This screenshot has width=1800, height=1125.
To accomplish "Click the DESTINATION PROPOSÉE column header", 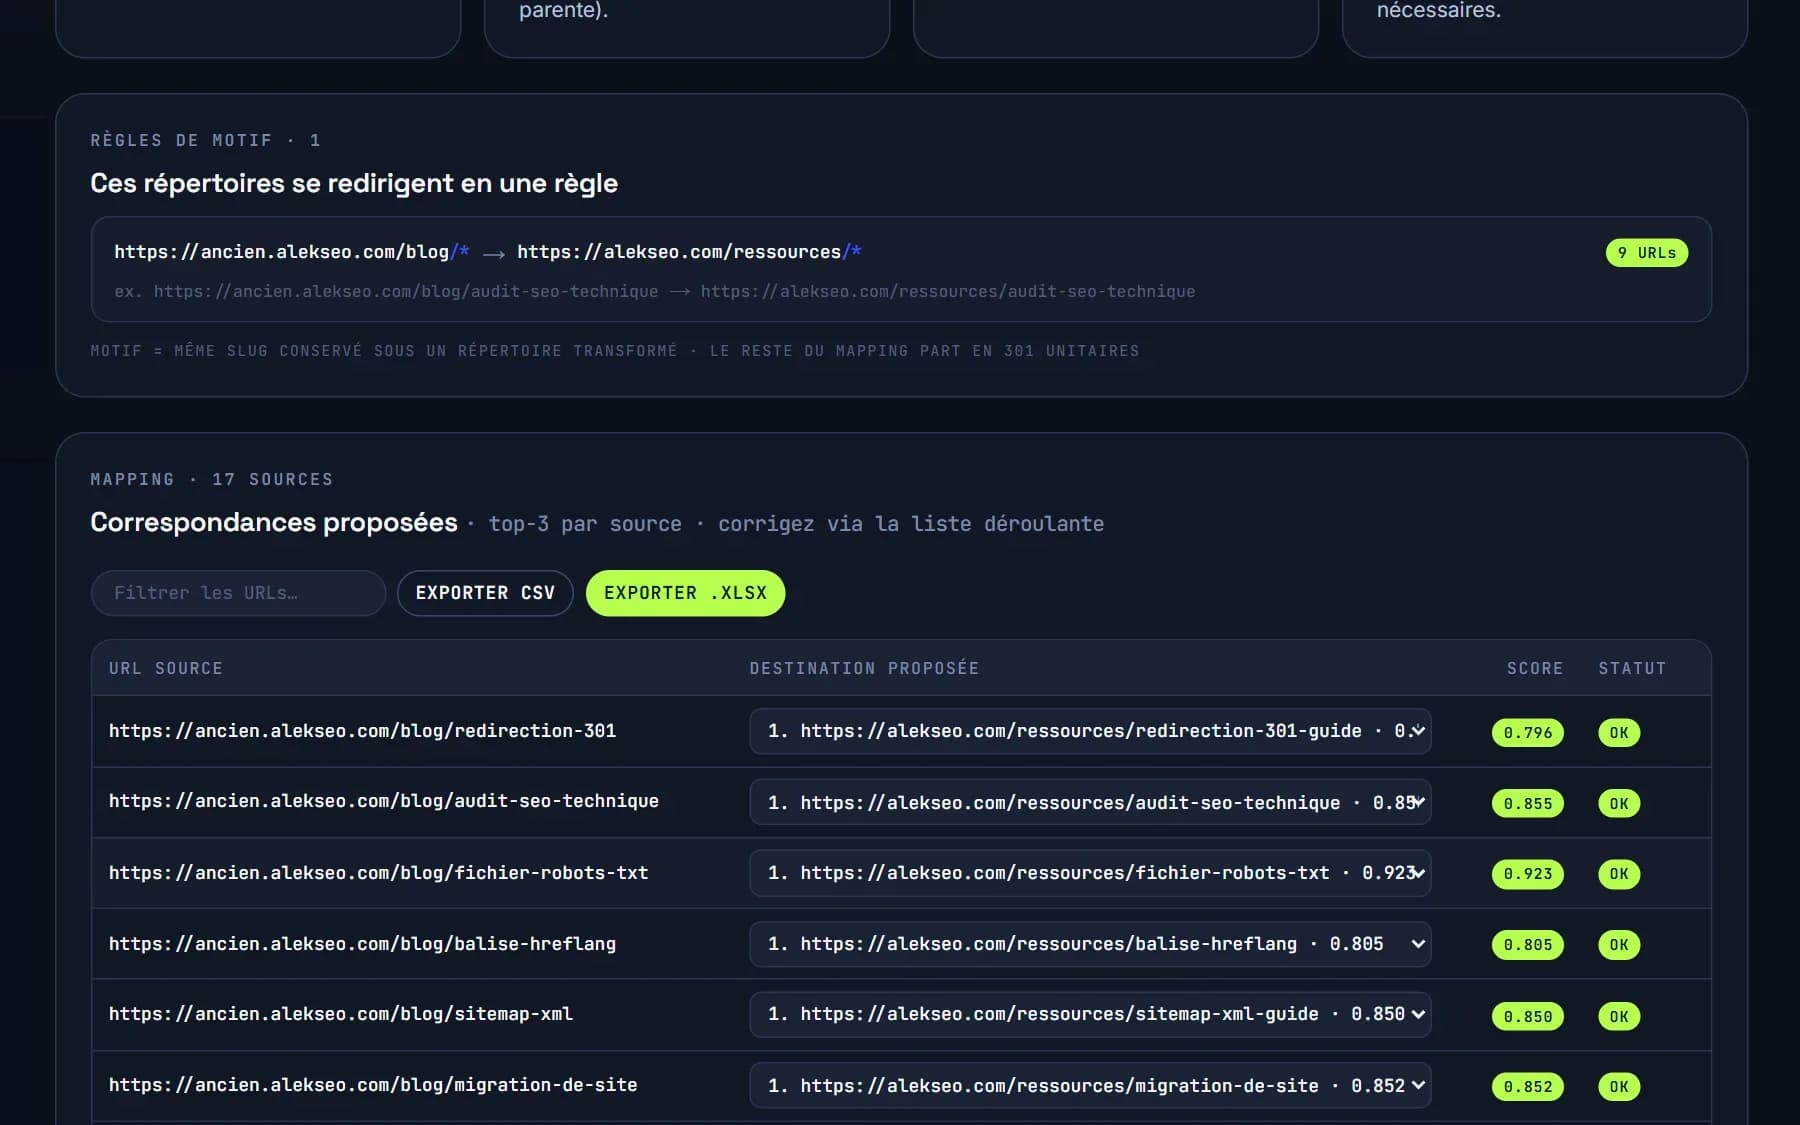I will point(865,668).
